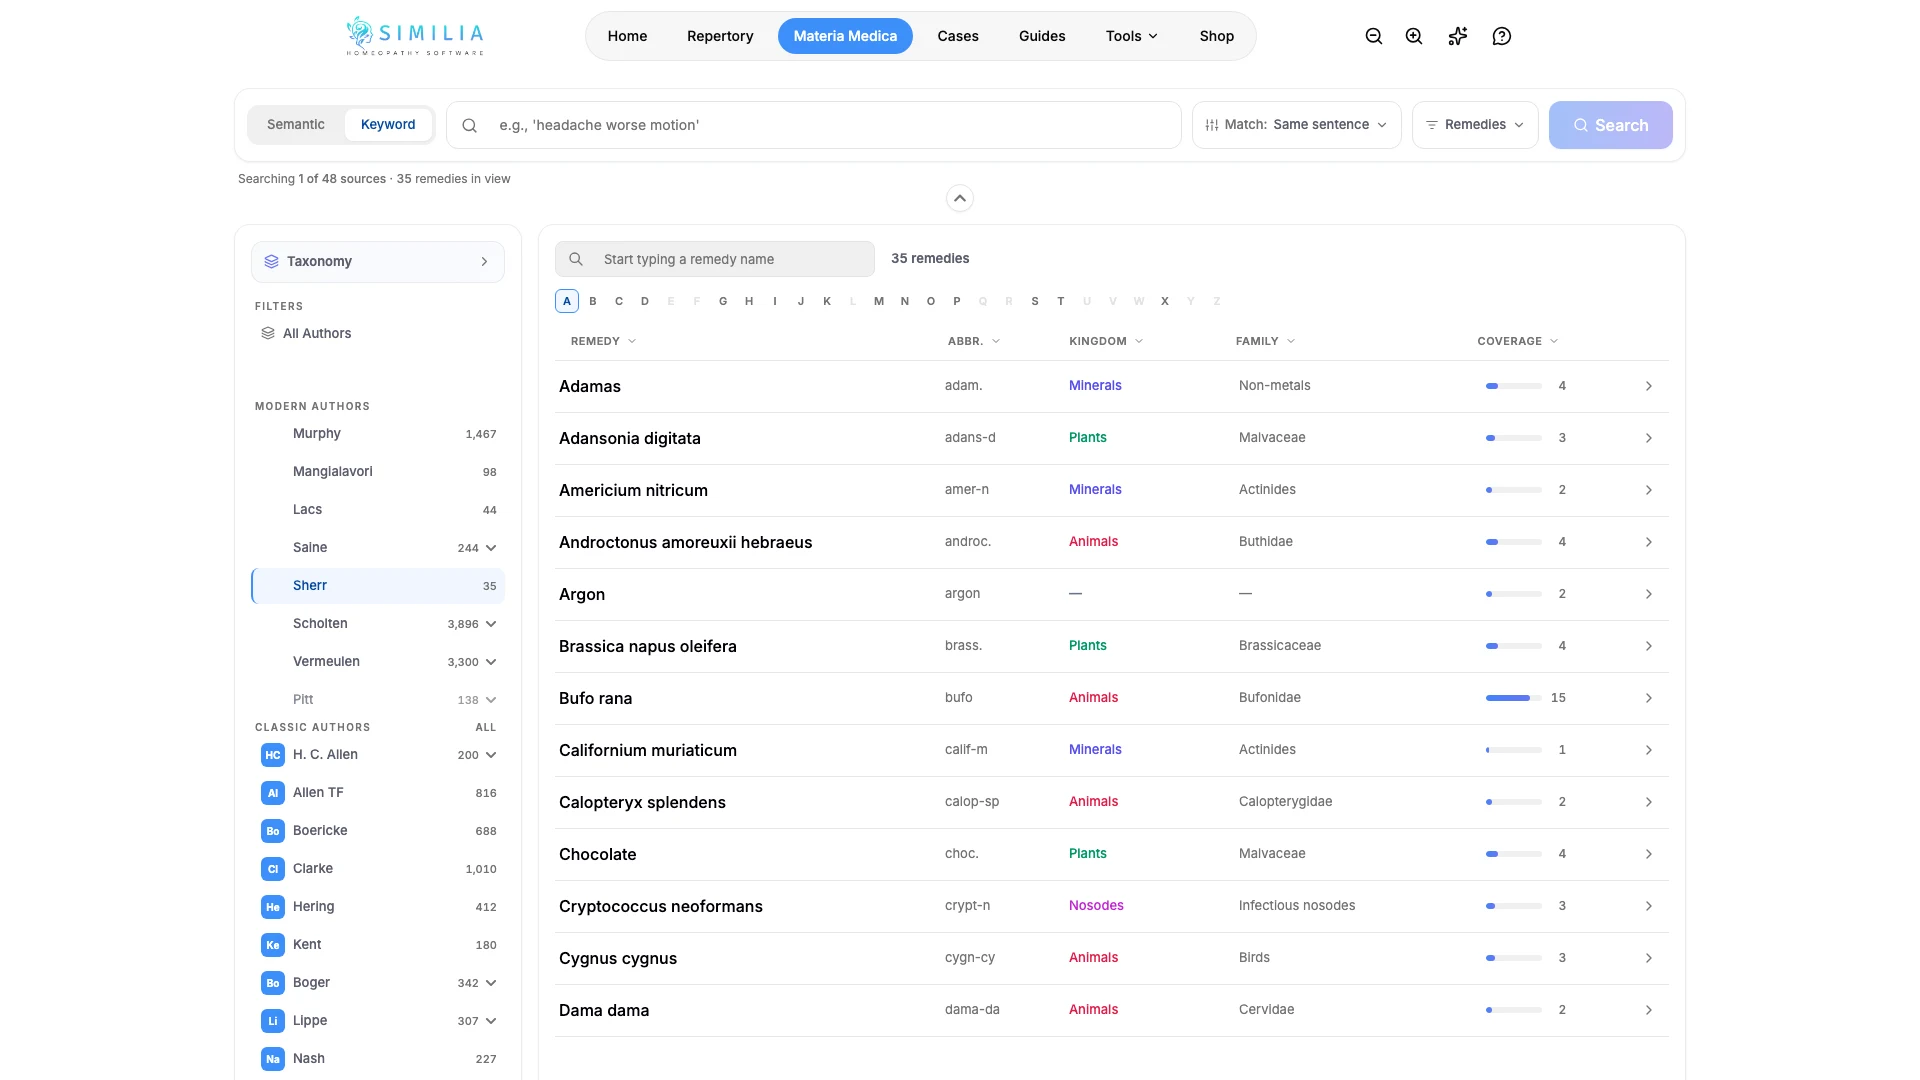Expand the Scholten author sub-list
The height and width of the screenshot is (1080, 1920).
[x=491, y=624]
